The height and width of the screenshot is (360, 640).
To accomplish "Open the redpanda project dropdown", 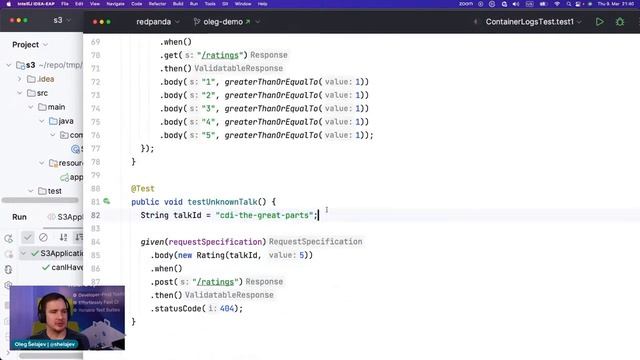I will (158, 22).
